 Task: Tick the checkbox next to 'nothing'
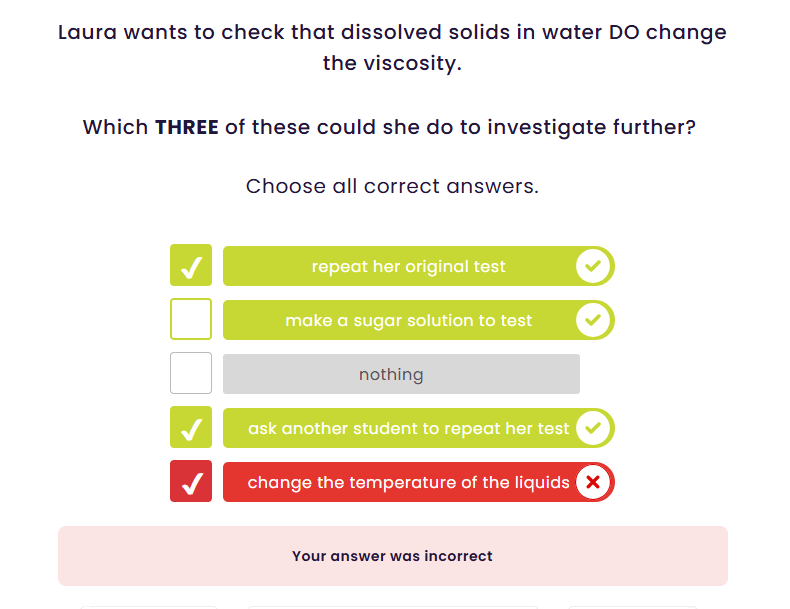coord(191,374)
